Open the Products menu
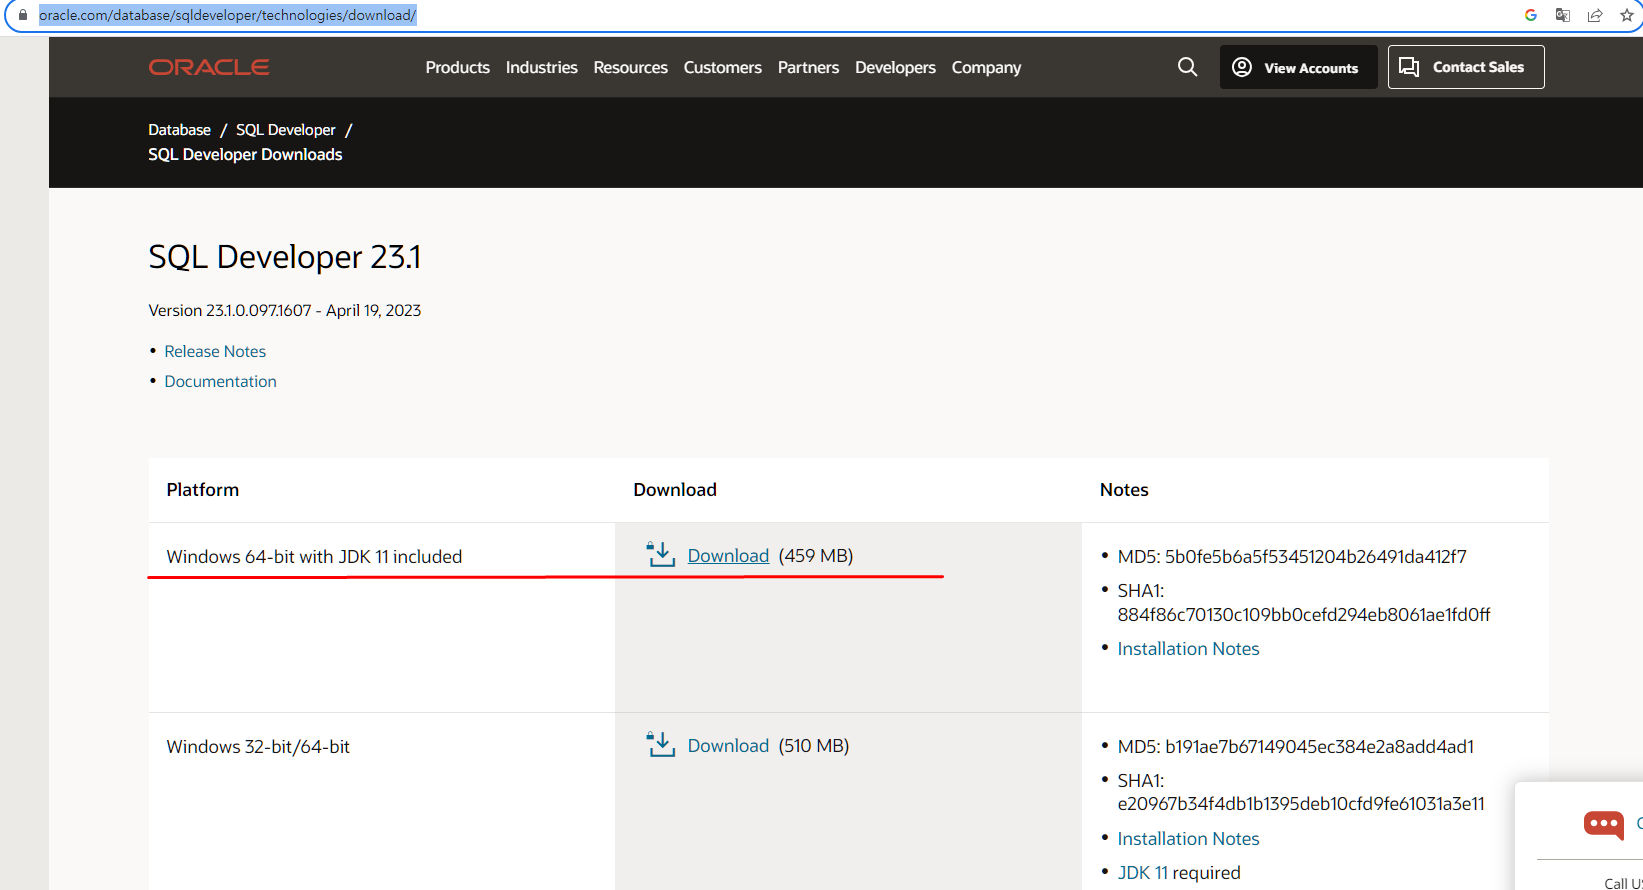This screenshot has height=890, width=1643. 458,67
